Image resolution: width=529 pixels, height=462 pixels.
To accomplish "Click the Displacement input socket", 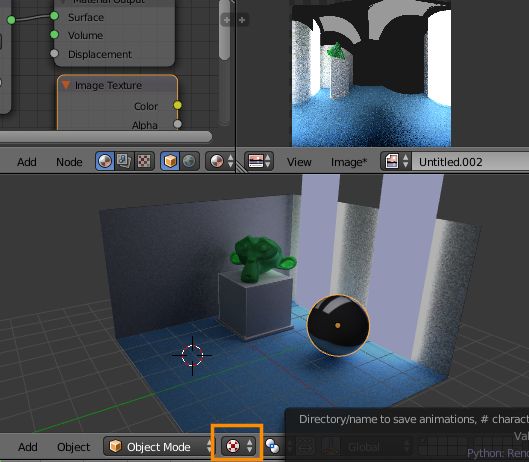I will pyautogui.click(x=54, y=53).
